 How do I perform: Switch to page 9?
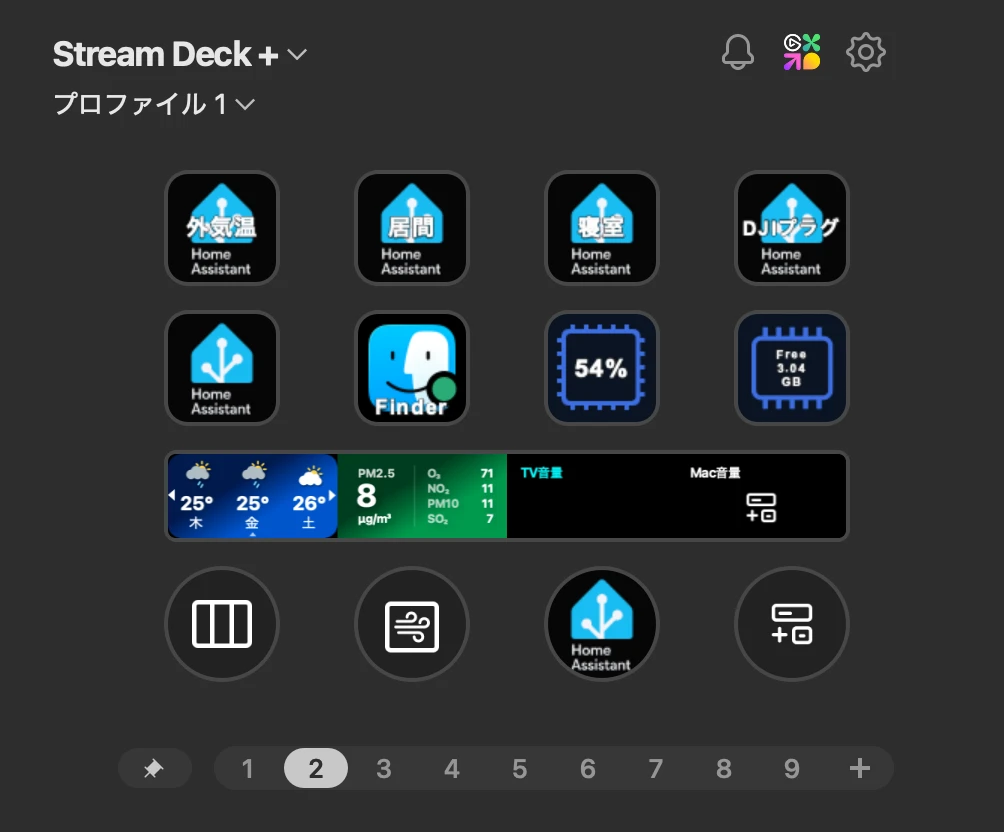791,768
